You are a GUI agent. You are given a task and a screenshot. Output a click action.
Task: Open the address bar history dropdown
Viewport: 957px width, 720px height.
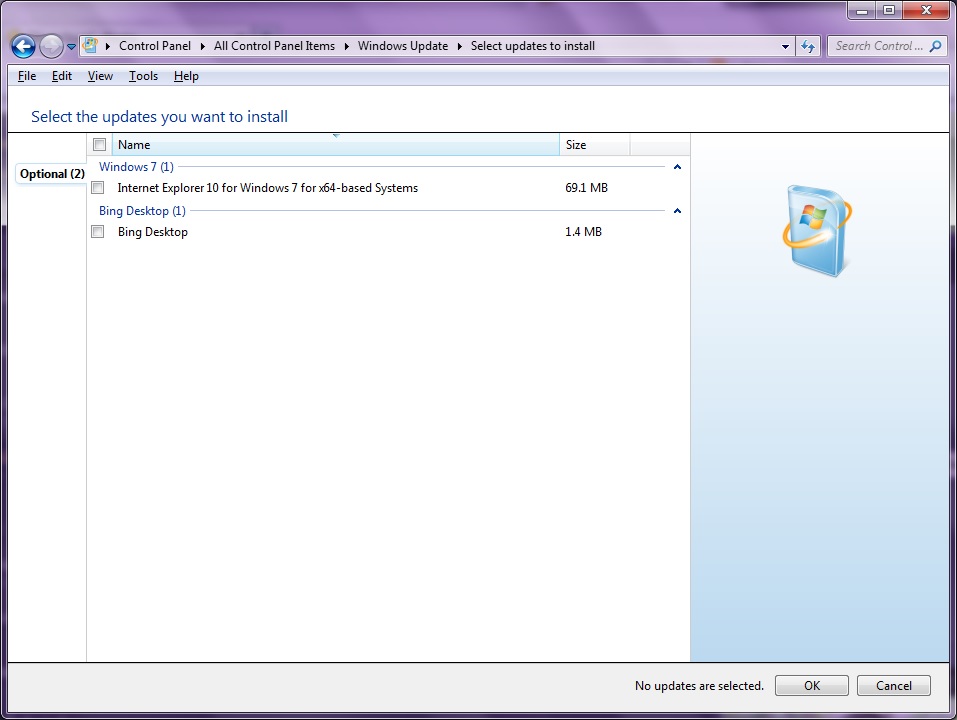(785, 46)
